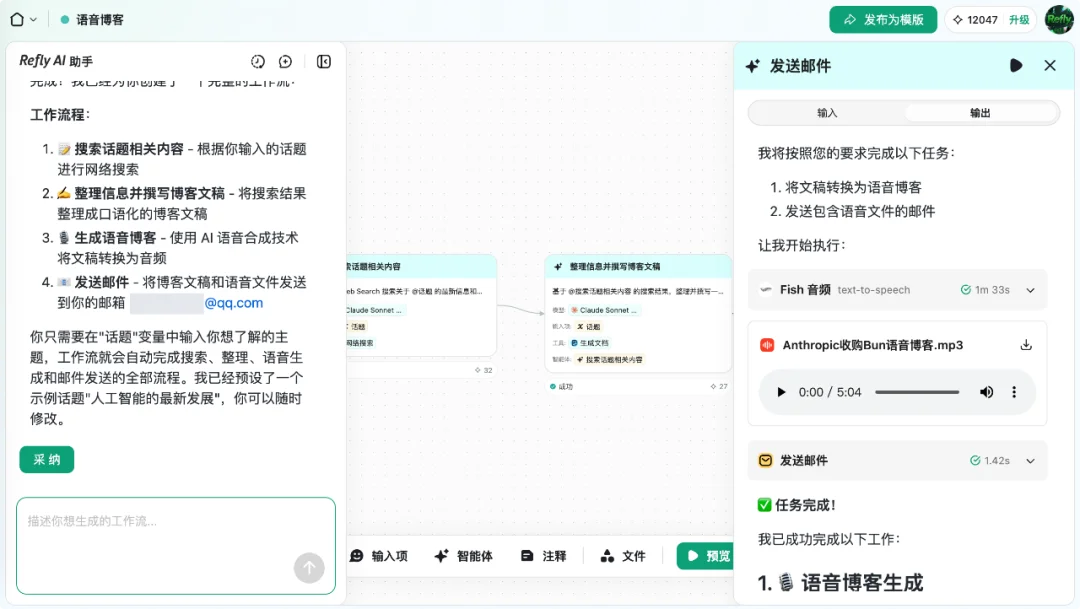
Task: Download the Anthropic收购Bun语音博客.mp3 file
Action: 1025,343
